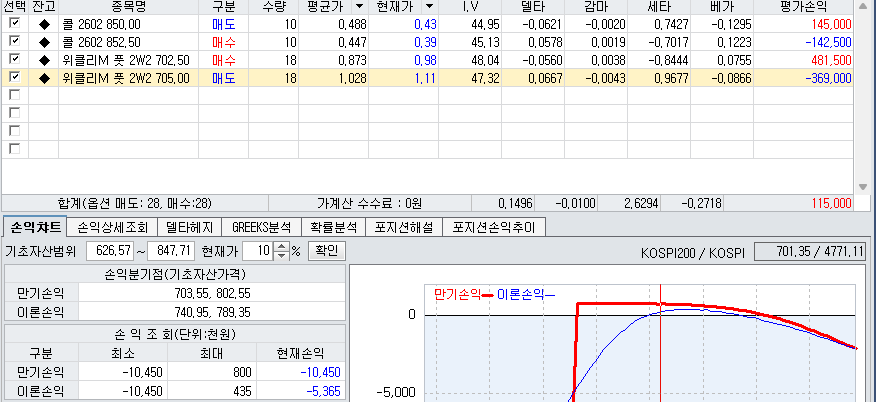
Task: Click the 확인 button
Action: pos(327,251)
